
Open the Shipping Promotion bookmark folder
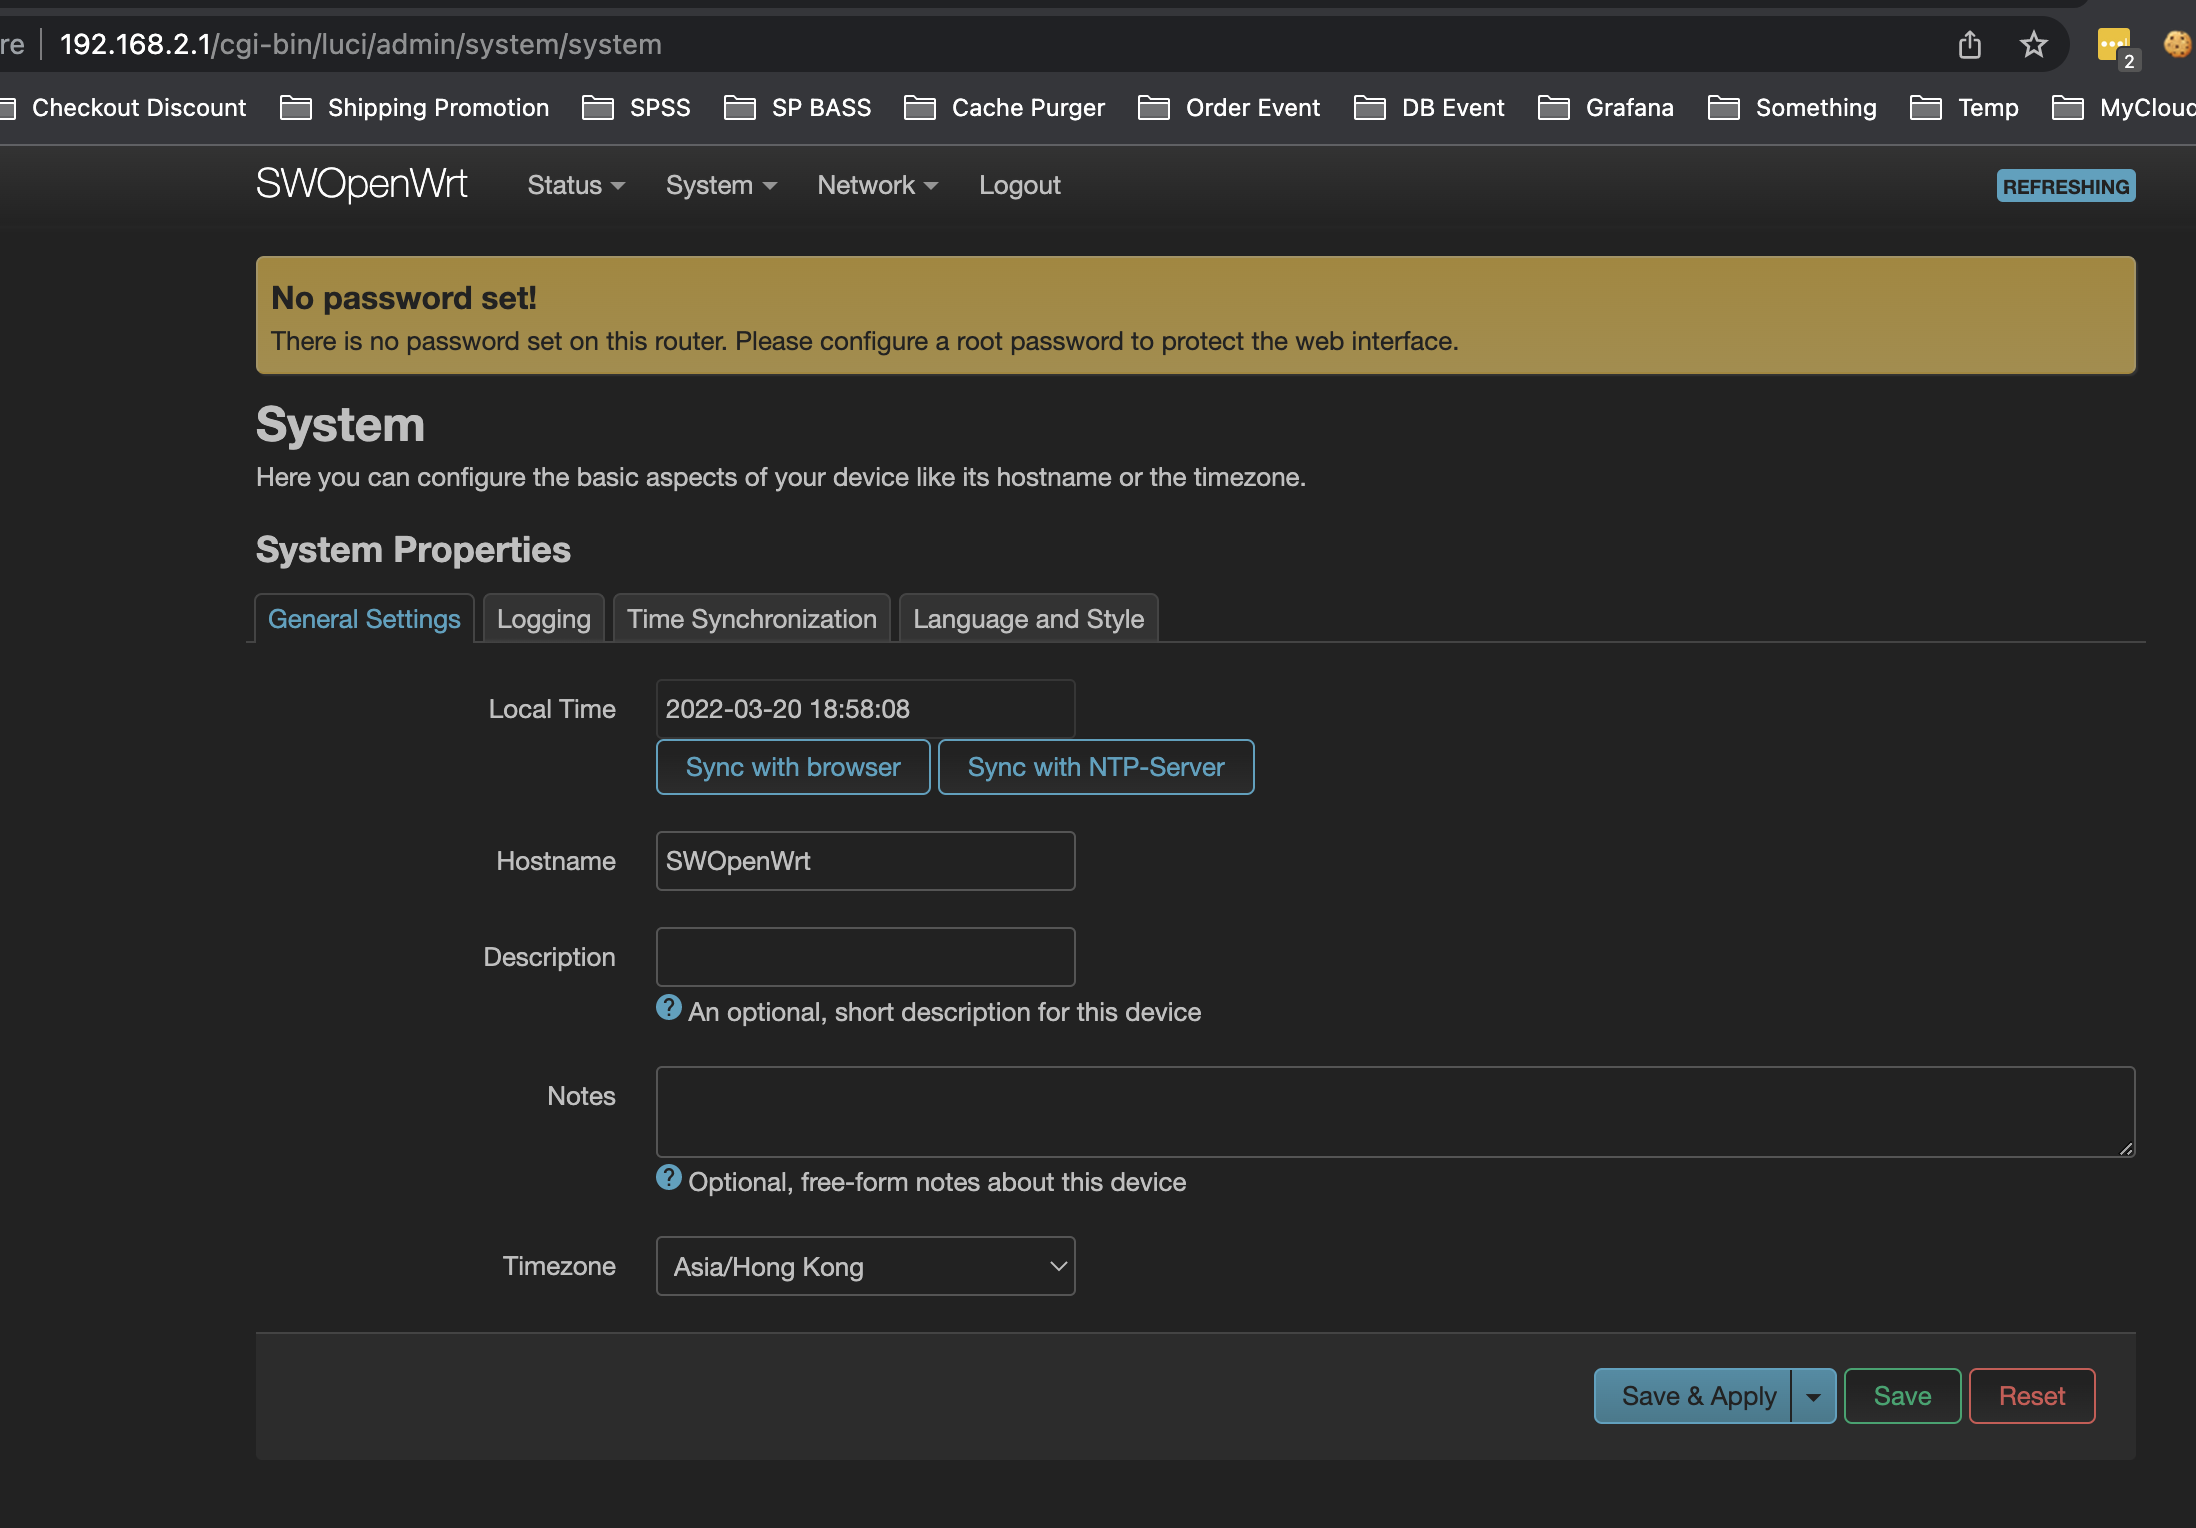439,107
